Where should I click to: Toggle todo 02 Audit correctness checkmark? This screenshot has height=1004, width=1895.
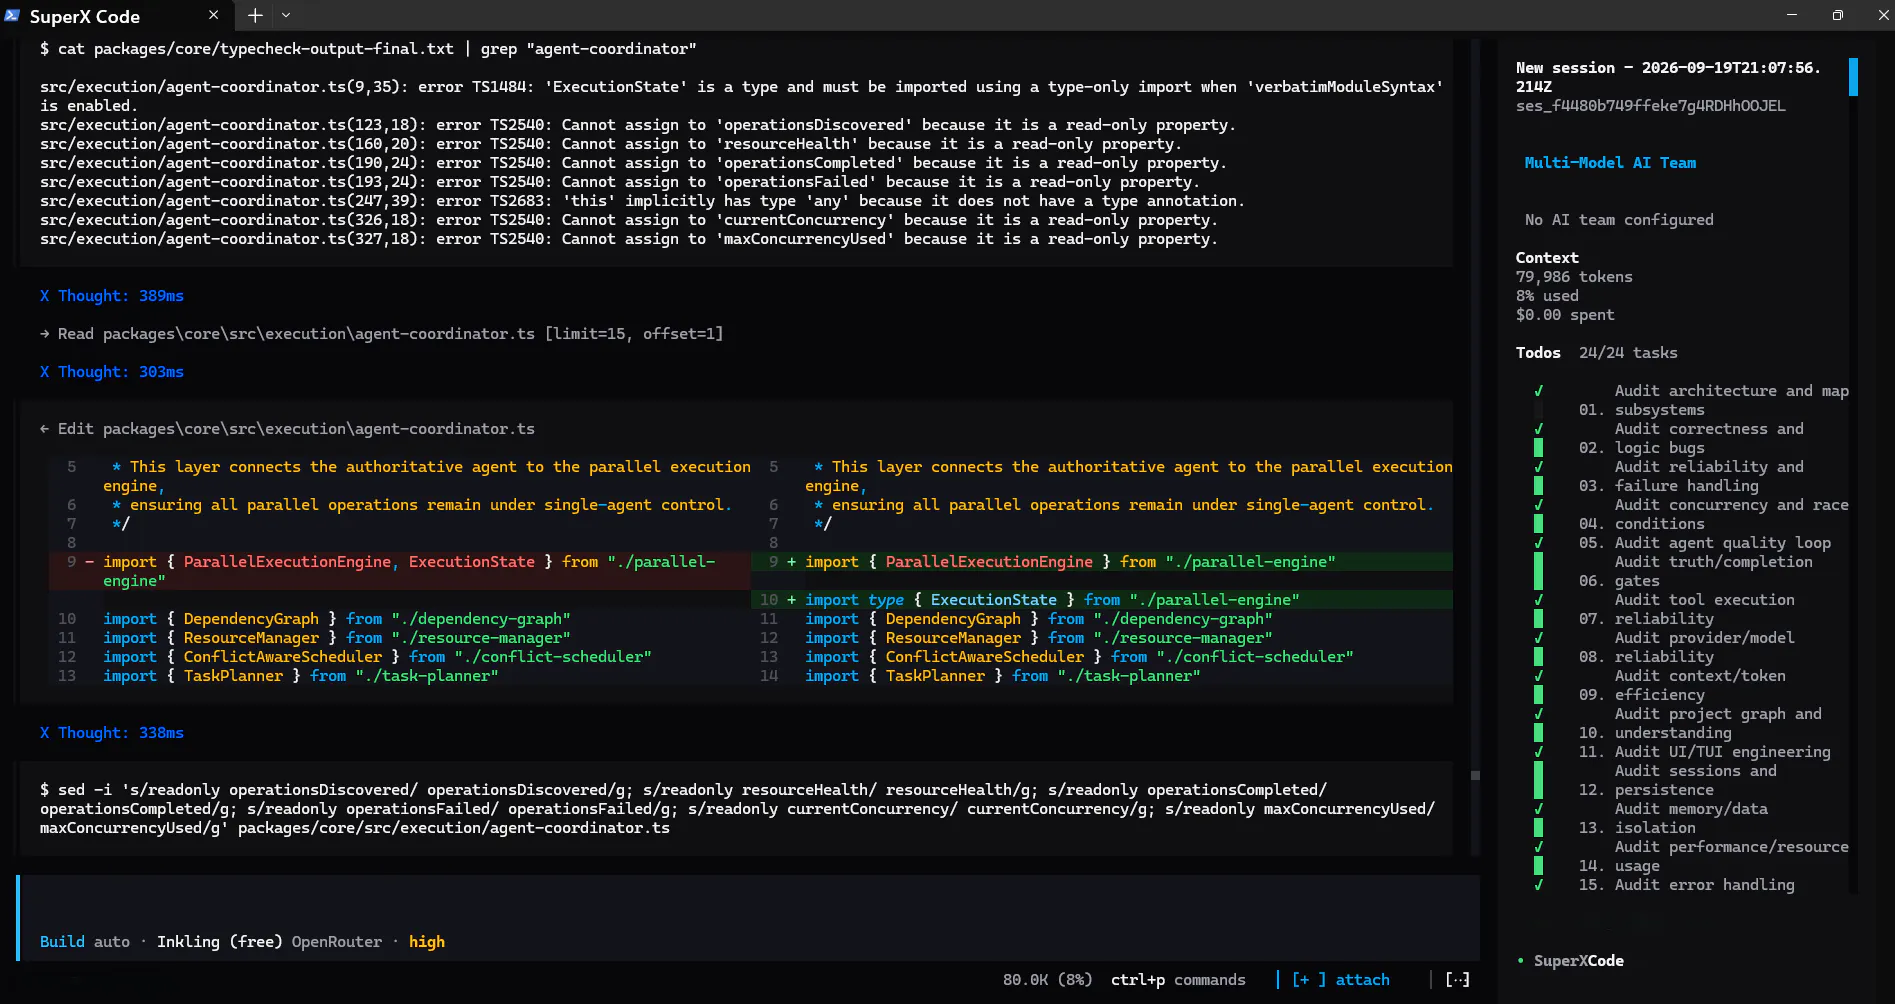pos(1538,429)
